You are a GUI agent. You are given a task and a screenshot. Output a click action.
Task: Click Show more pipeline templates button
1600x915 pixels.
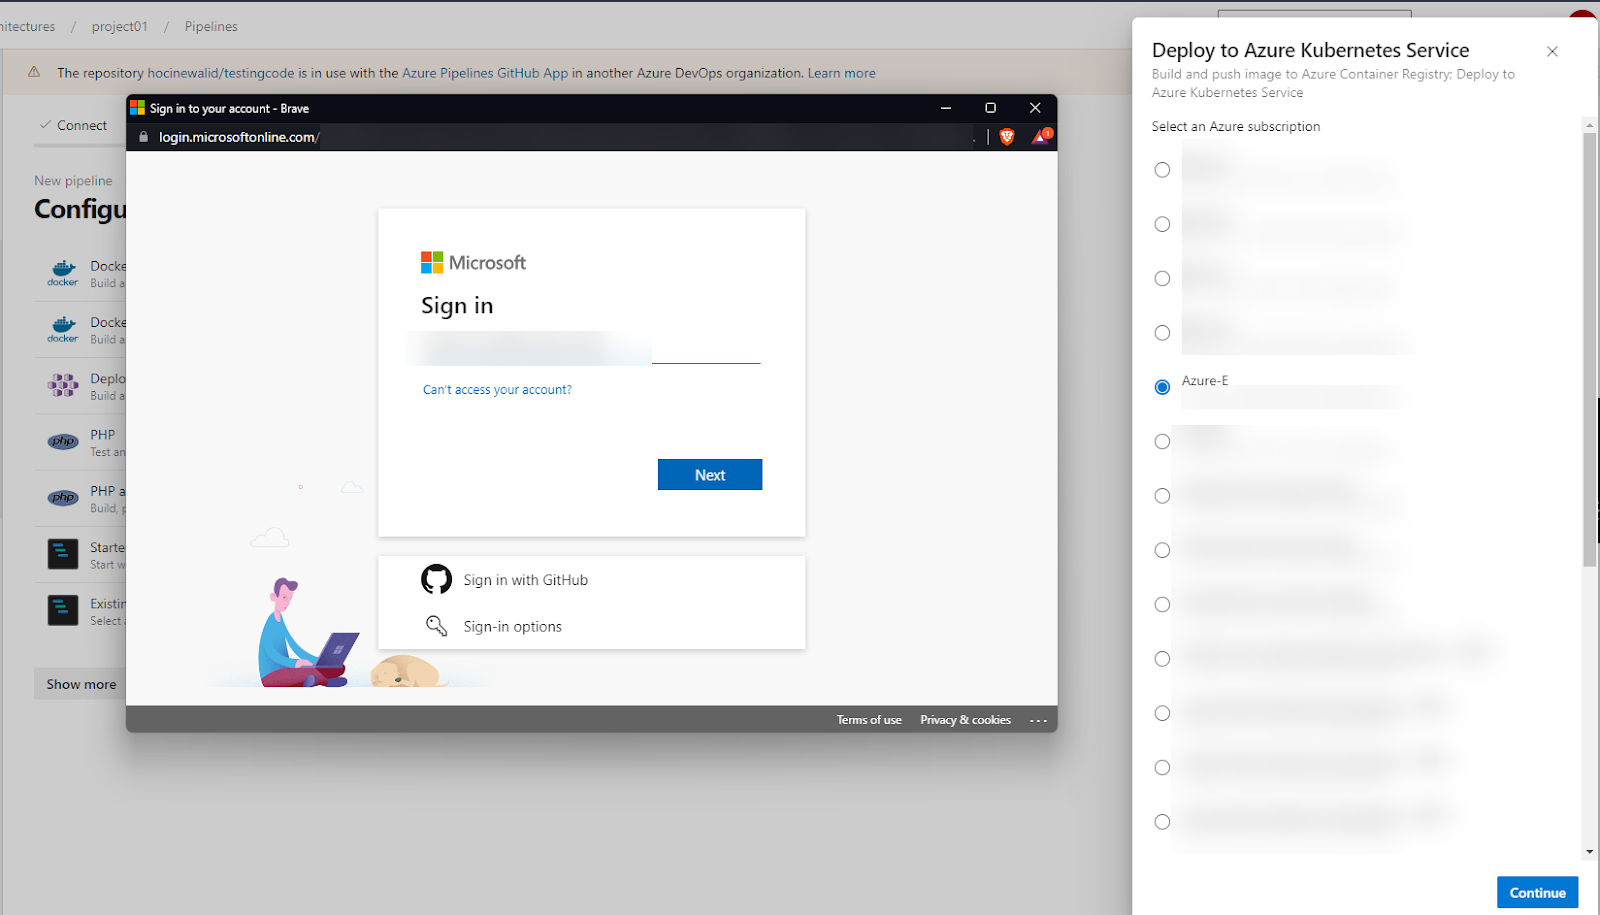coord(81,684)
